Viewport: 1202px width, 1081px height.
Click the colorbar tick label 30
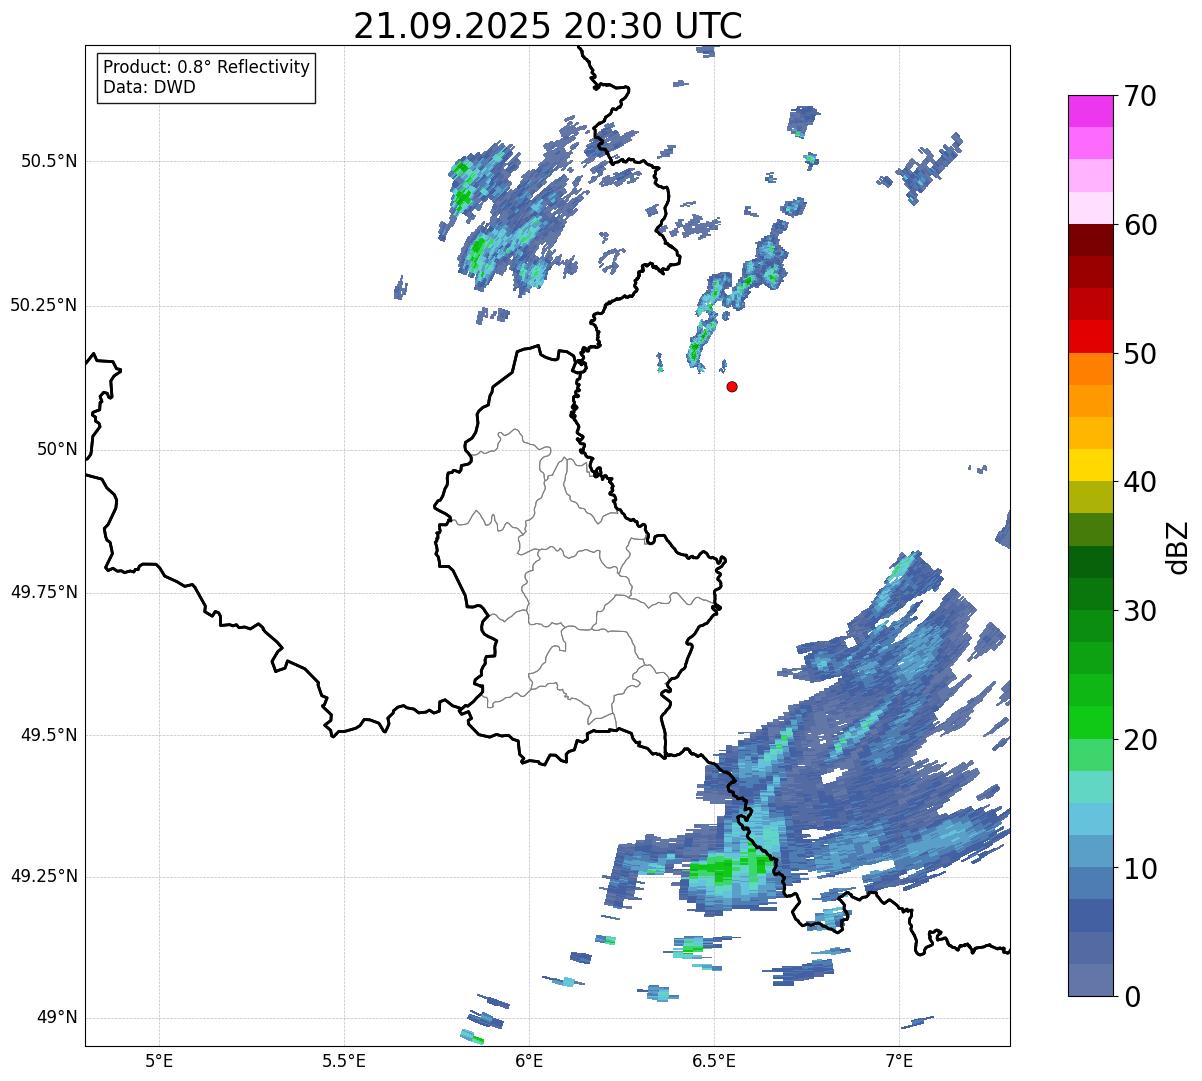coord(1140,611)
